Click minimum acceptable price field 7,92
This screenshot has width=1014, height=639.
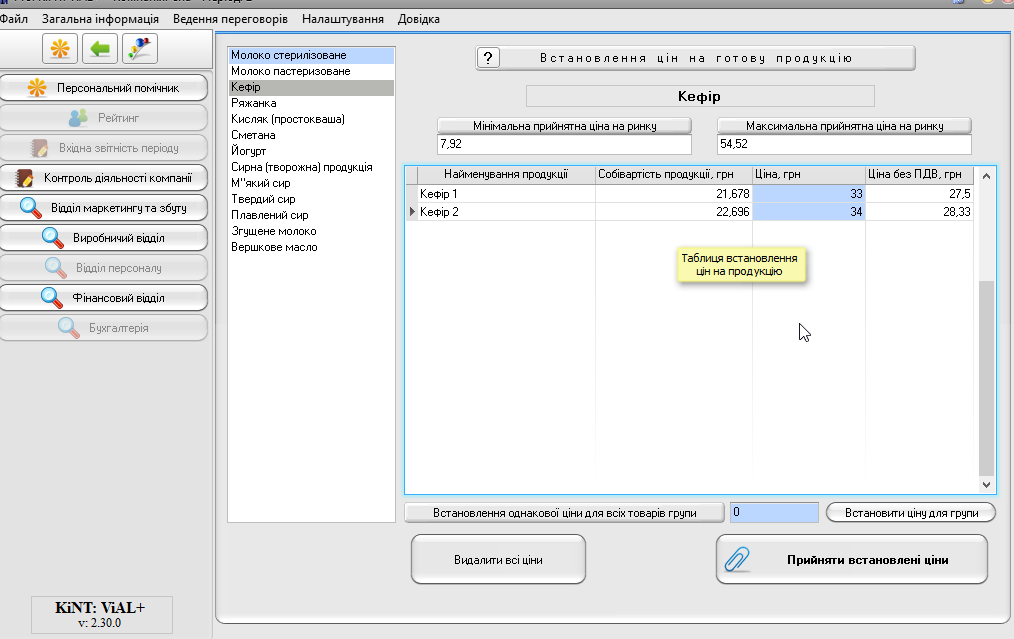point(564,144)
